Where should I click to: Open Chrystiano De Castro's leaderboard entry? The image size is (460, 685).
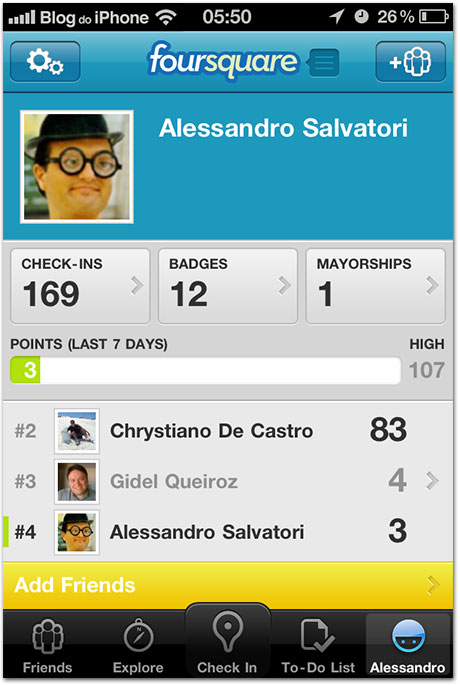pos(228,431)
